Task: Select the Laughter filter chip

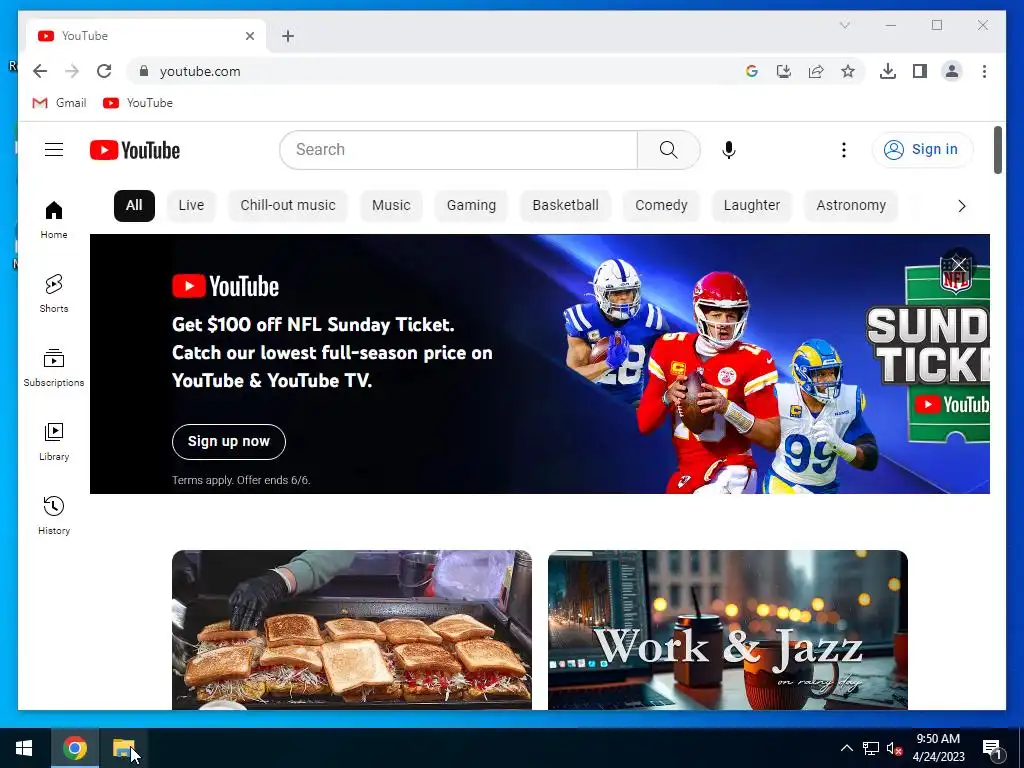Action: point(752,206)
